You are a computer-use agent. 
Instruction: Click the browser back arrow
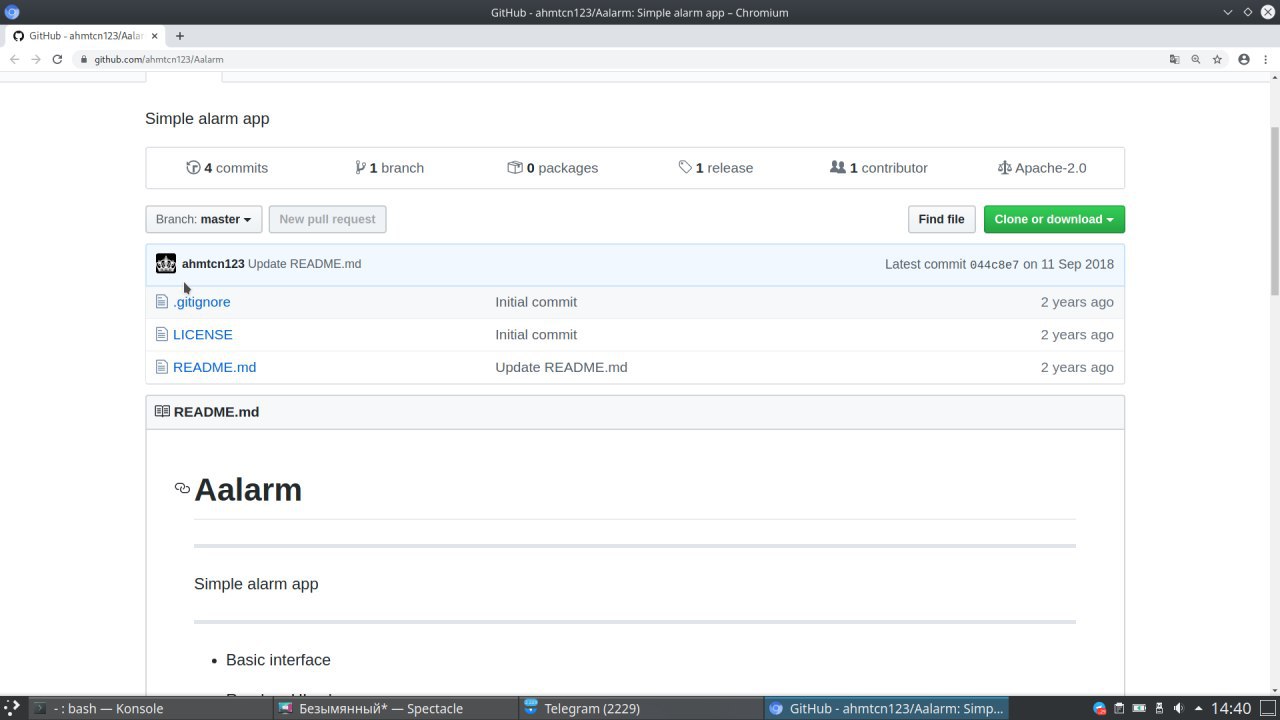14,59
